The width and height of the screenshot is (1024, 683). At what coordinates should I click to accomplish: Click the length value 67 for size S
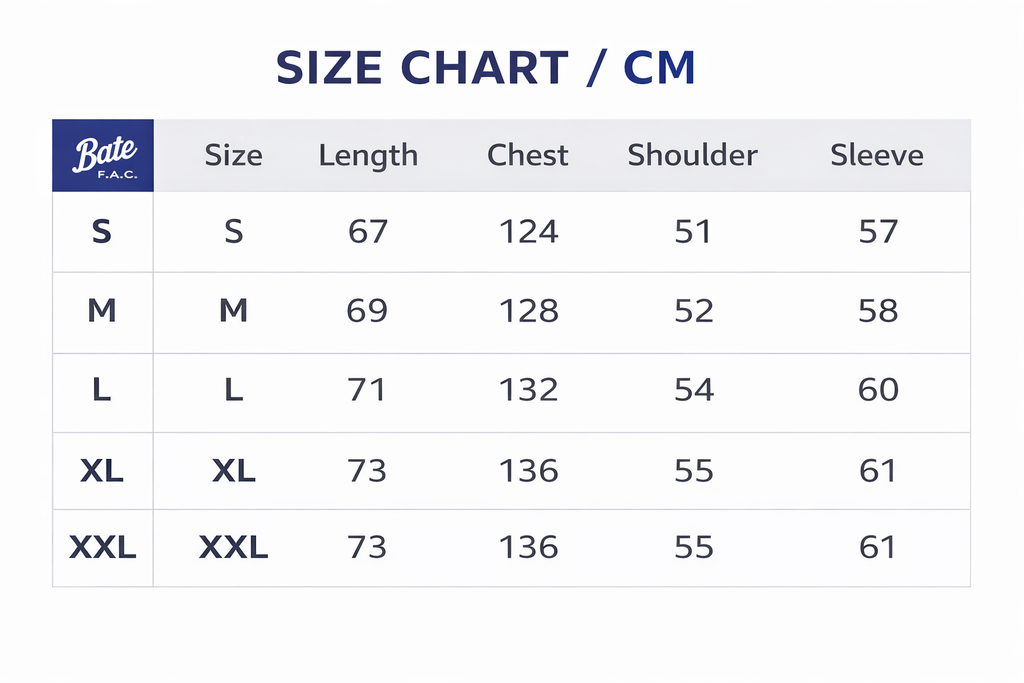[x=367, y=232]
